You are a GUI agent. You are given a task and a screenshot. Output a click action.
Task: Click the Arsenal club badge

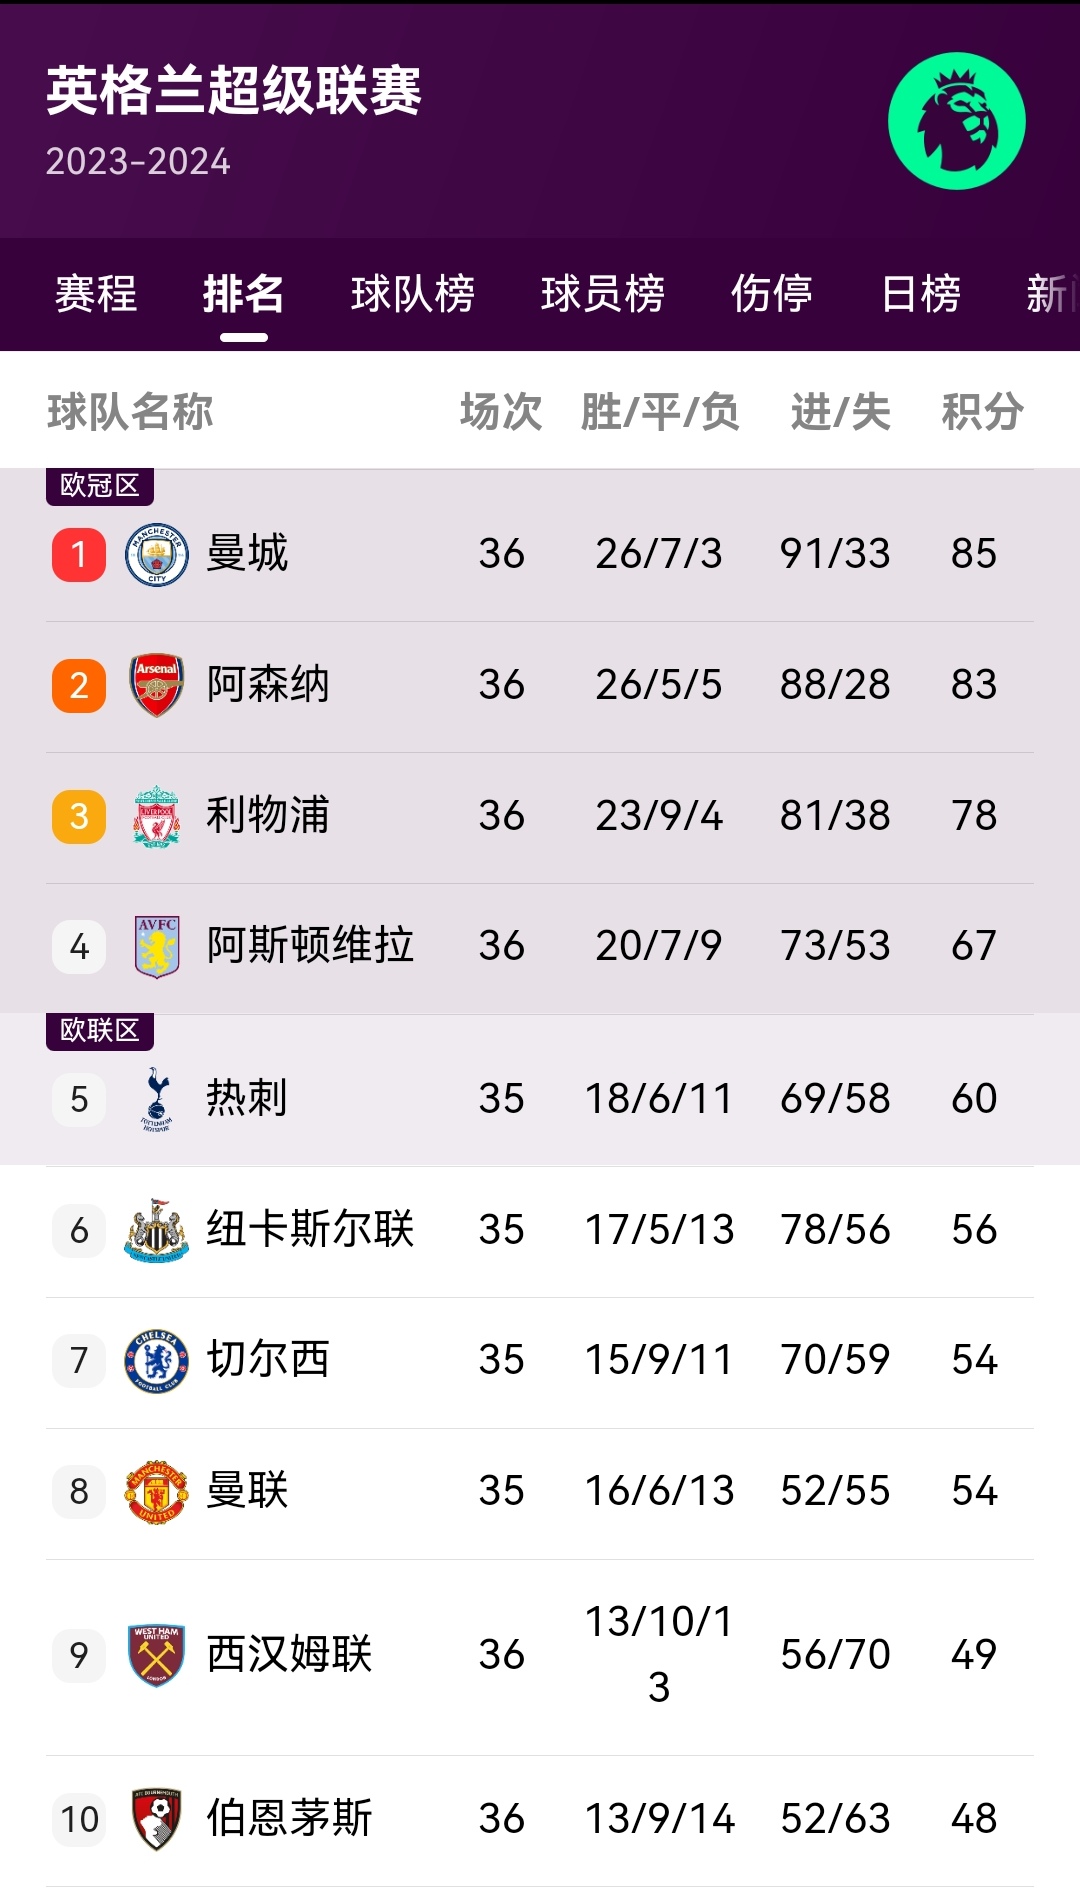(x=157, y=685)
